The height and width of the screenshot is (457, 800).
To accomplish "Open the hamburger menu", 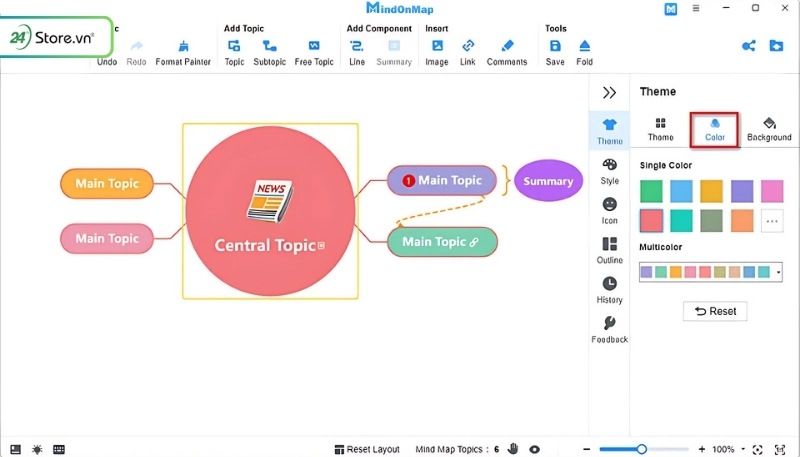I will [x=696, y=8].
